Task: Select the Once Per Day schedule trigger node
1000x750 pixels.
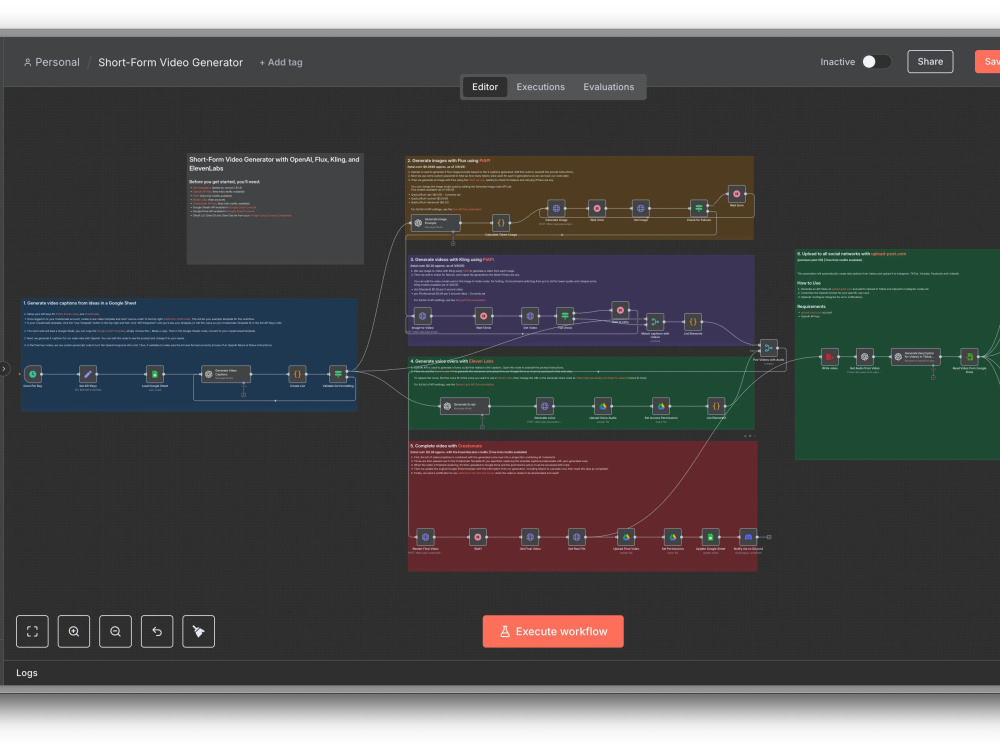Action: coord(33,374)
